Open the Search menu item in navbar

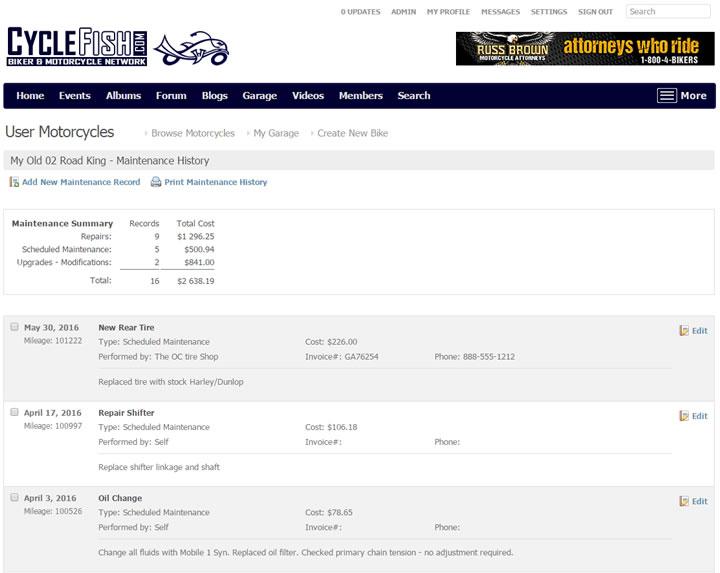click(414, 96)
